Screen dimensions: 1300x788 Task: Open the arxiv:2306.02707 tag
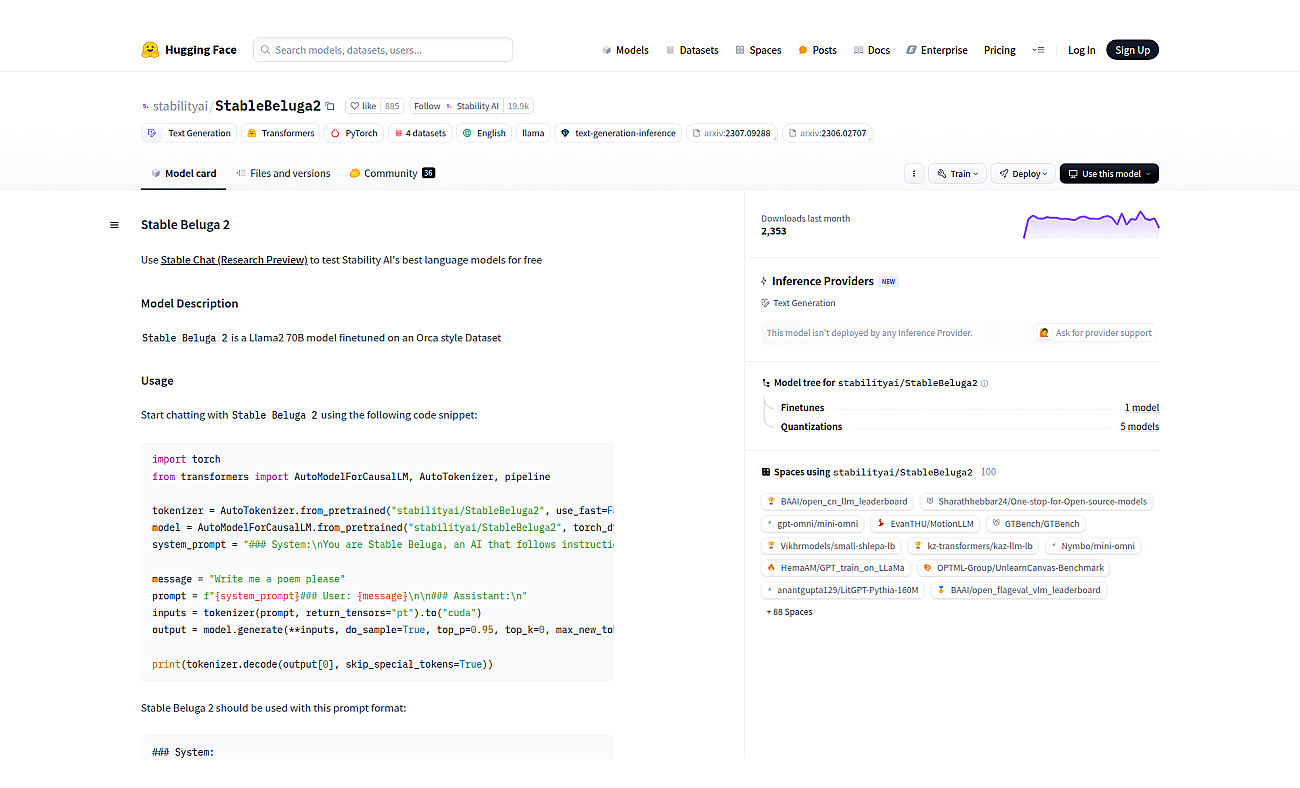point(827,133)
